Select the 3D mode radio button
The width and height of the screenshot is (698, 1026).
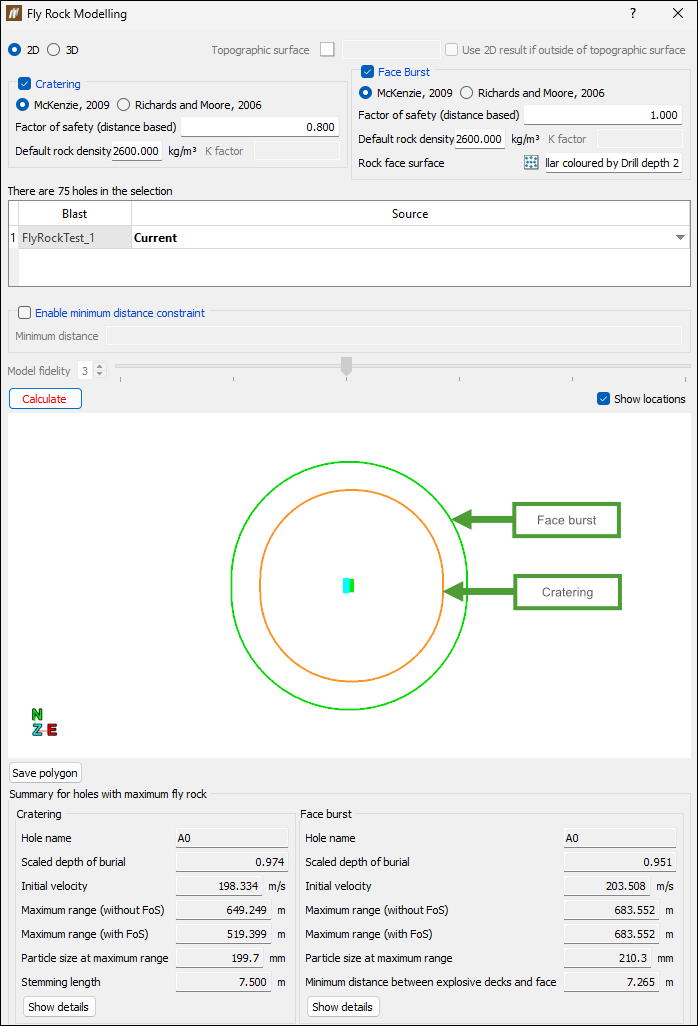tap(54, 50)
